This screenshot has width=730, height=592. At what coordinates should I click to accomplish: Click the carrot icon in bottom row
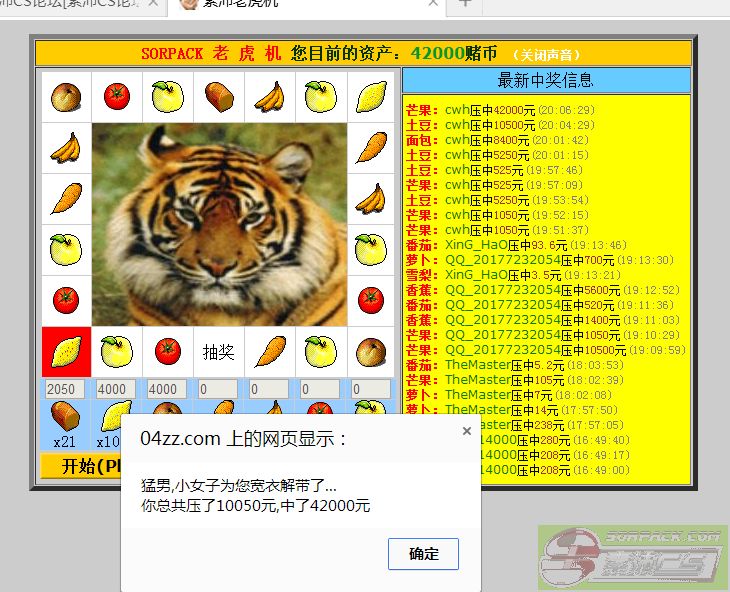click(x=269, y=351)
